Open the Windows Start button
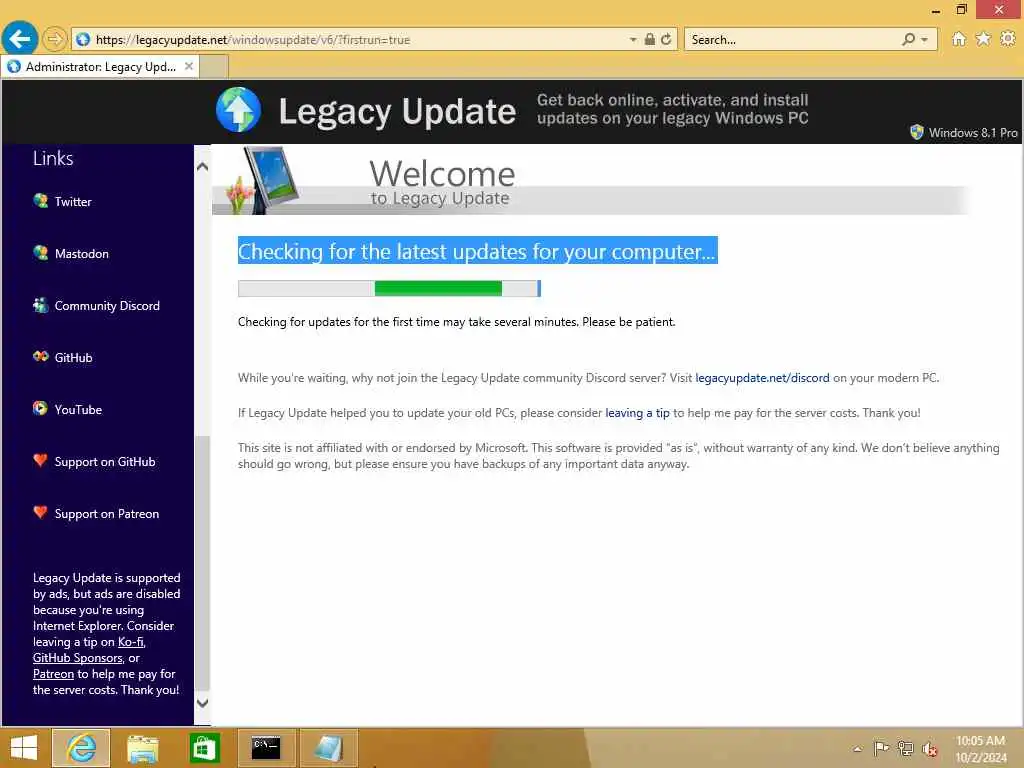 pyautogui.click(x=24, y=748)
